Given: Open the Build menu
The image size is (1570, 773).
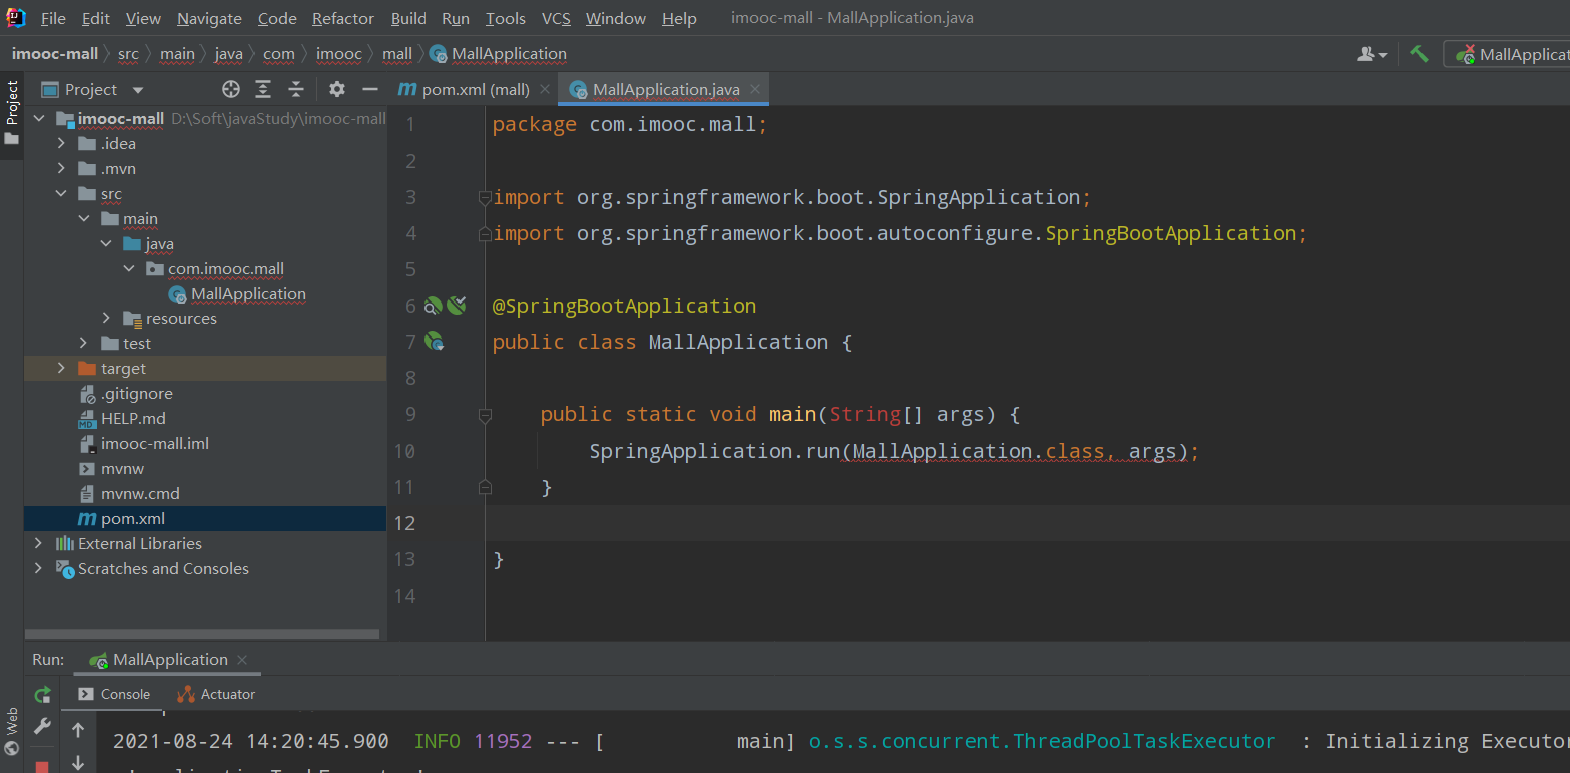Looking at the screenshot, I should [408, 18].
